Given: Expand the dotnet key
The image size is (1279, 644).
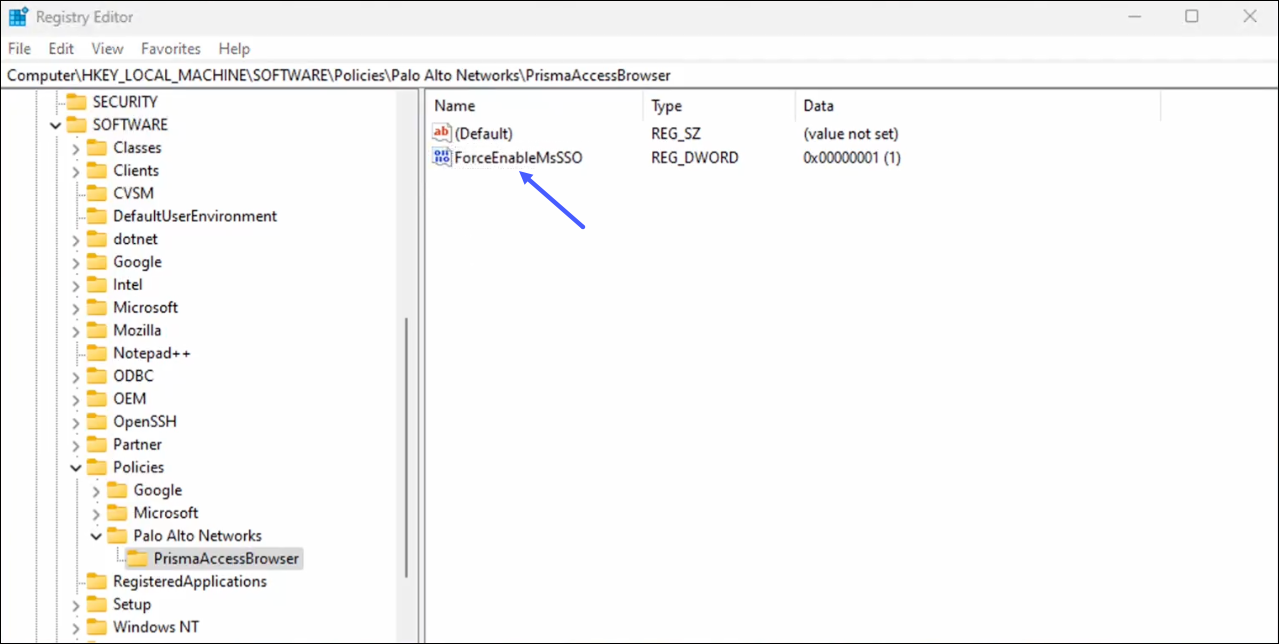Looking at the screenshot, I should click(x=75, y=239).
